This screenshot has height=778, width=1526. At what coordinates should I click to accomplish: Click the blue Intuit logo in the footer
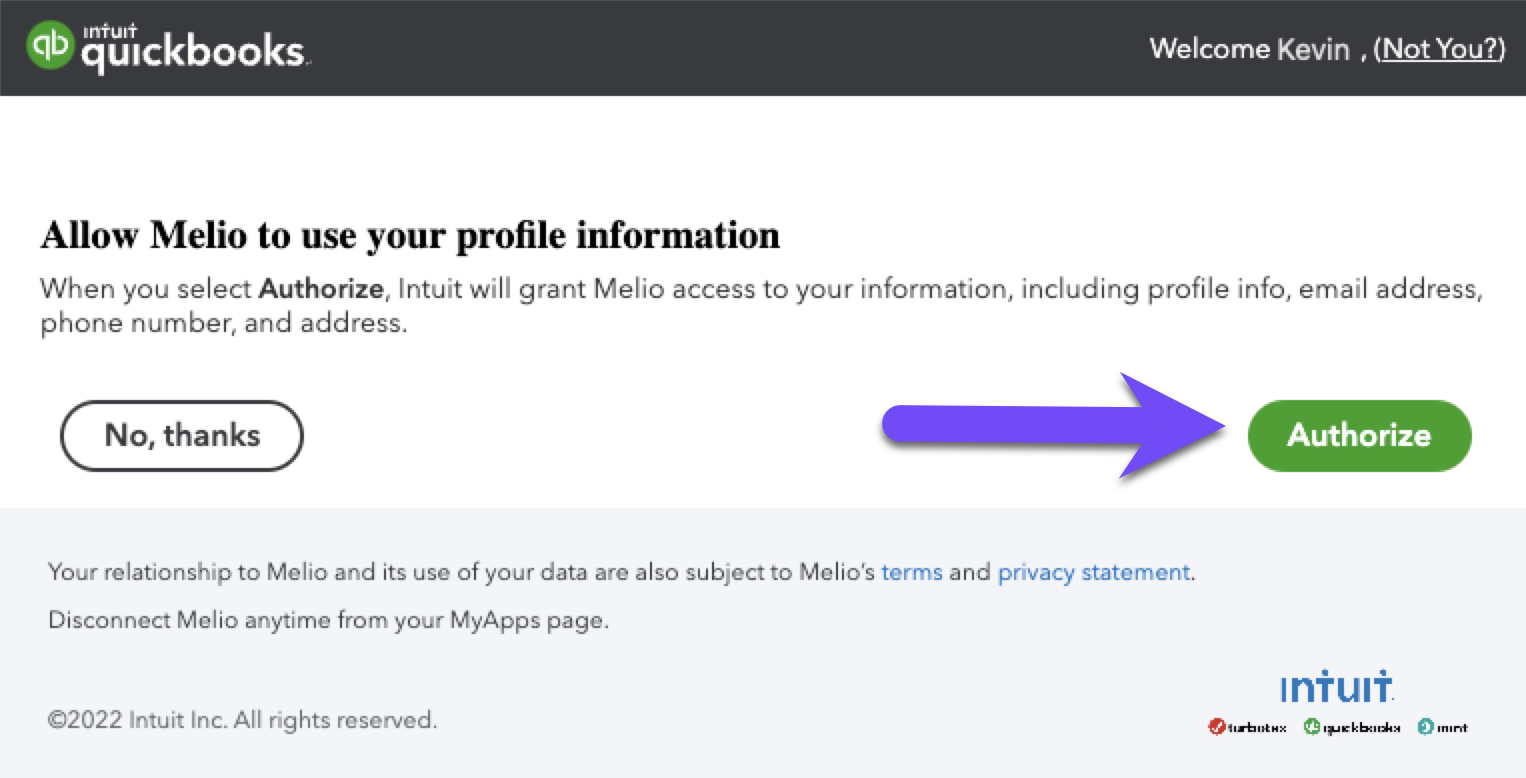click(1336, 688)
